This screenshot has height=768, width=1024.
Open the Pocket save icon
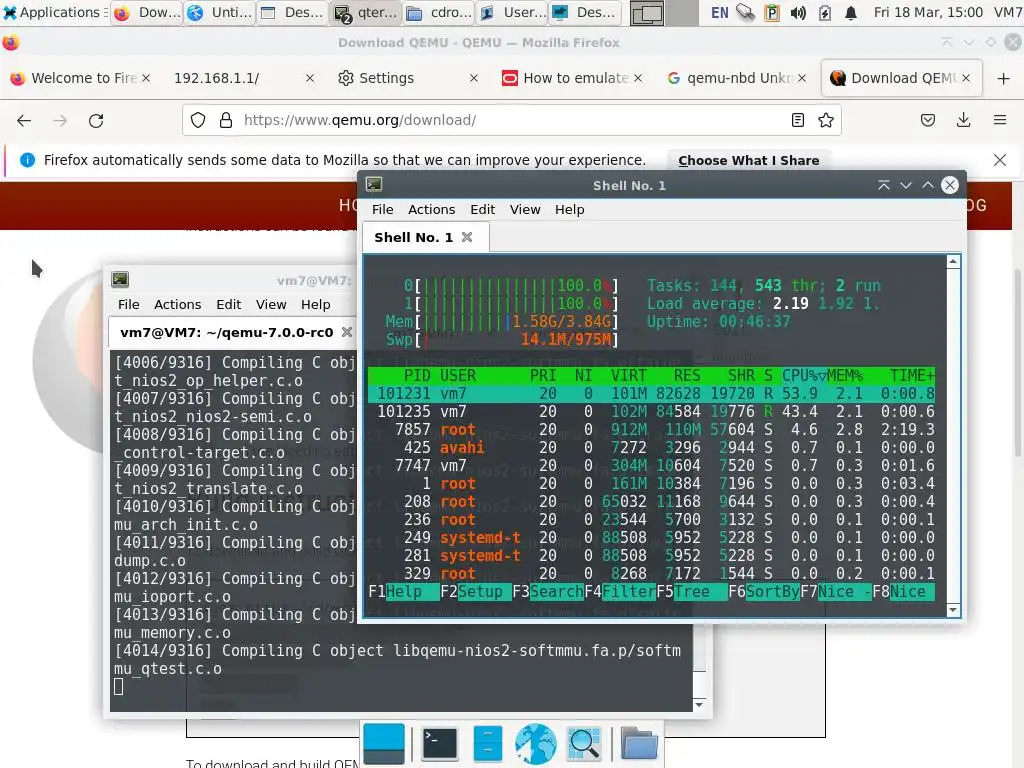coord(928,120)
